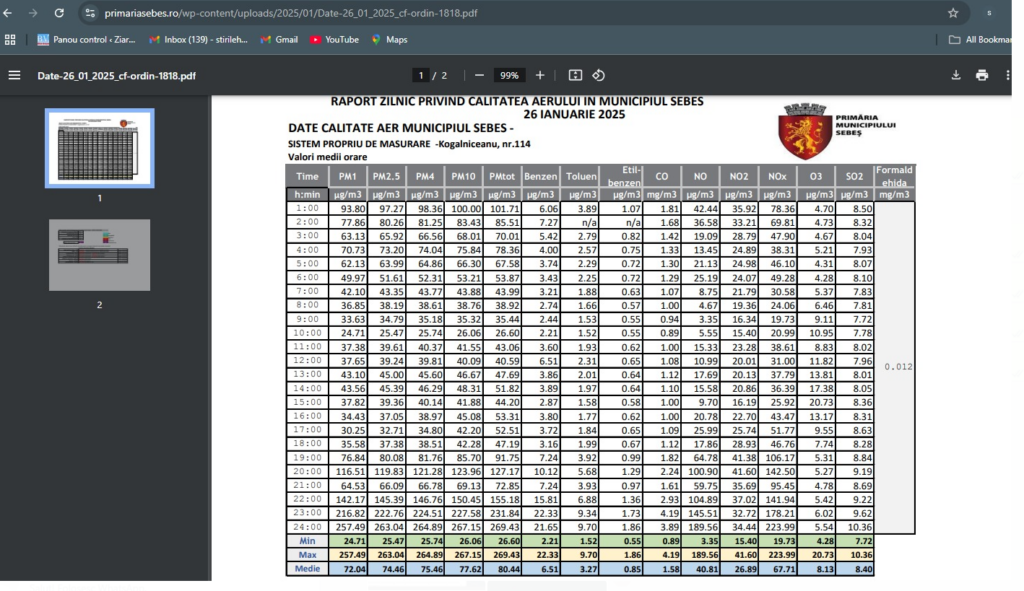Open the Gmail bookmark

[279, 40]
